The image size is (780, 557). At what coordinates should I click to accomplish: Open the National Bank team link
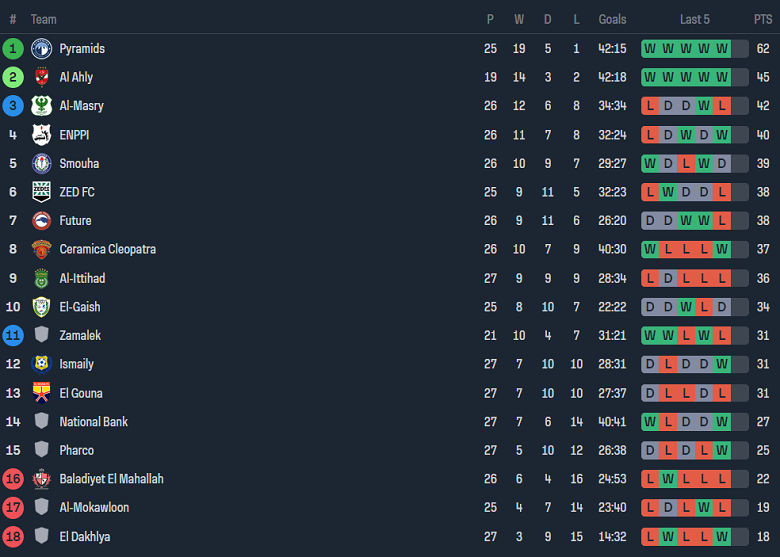coord(93,422)
